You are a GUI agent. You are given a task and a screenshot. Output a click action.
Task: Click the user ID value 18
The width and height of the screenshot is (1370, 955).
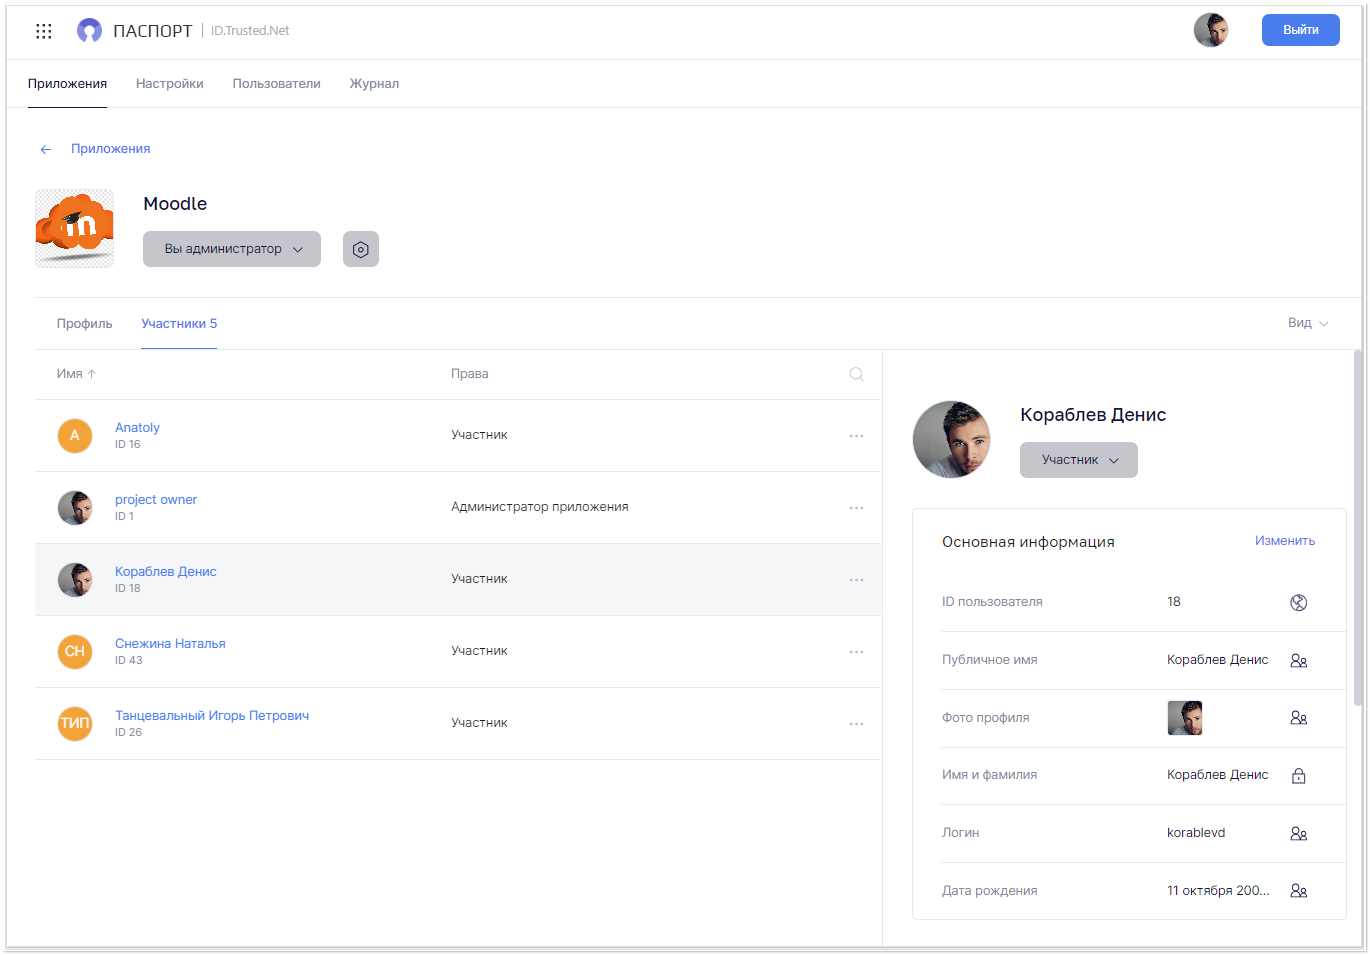click(x=1174, y=602)
